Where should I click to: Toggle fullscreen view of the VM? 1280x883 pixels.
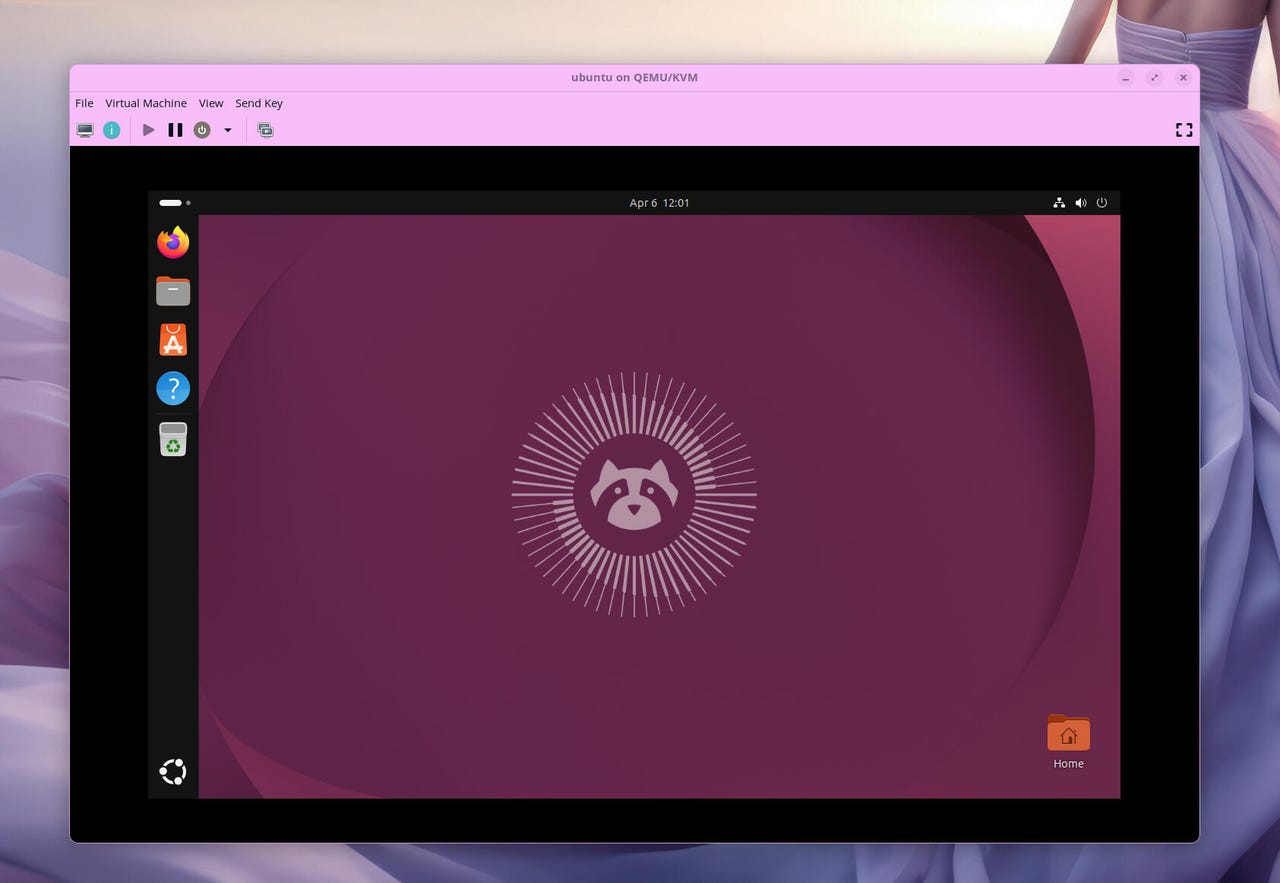(x=1184, y=130)
